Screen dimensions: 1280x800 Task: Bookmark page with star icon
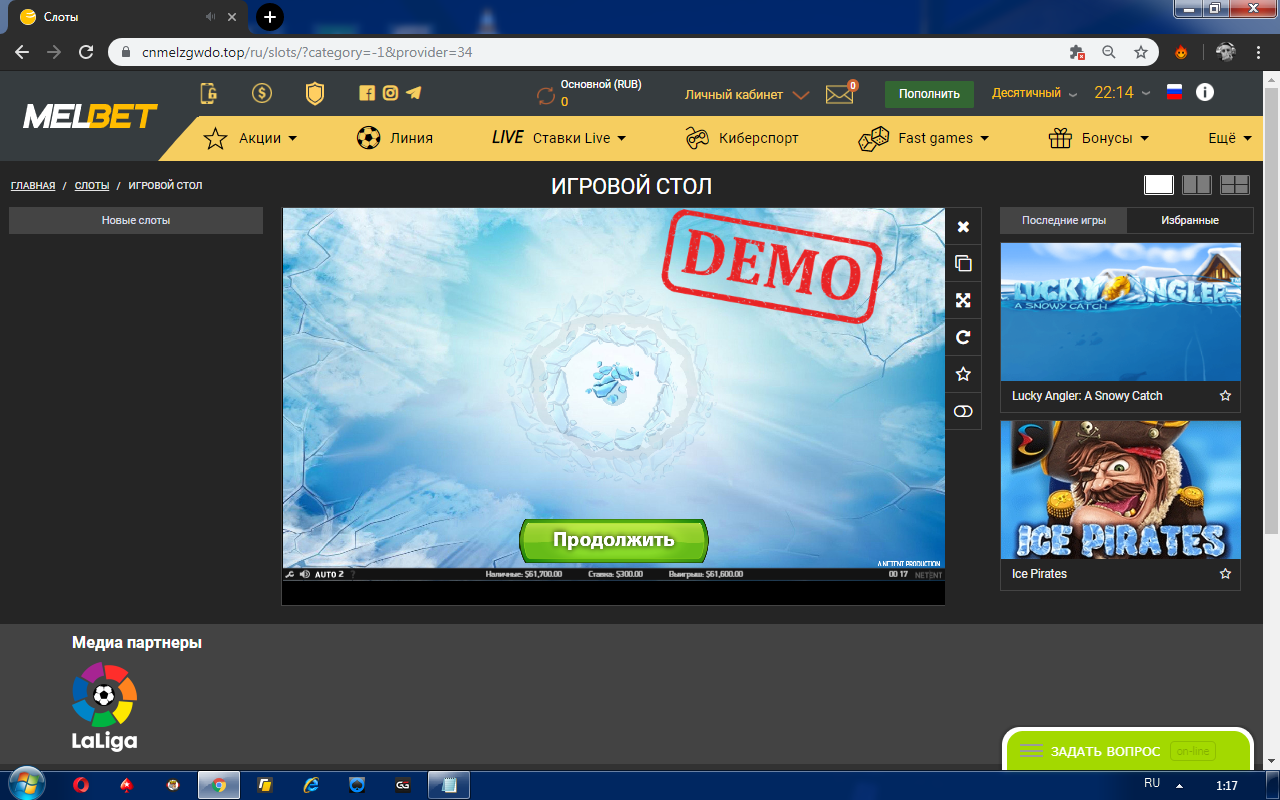tap(1140, 52)
